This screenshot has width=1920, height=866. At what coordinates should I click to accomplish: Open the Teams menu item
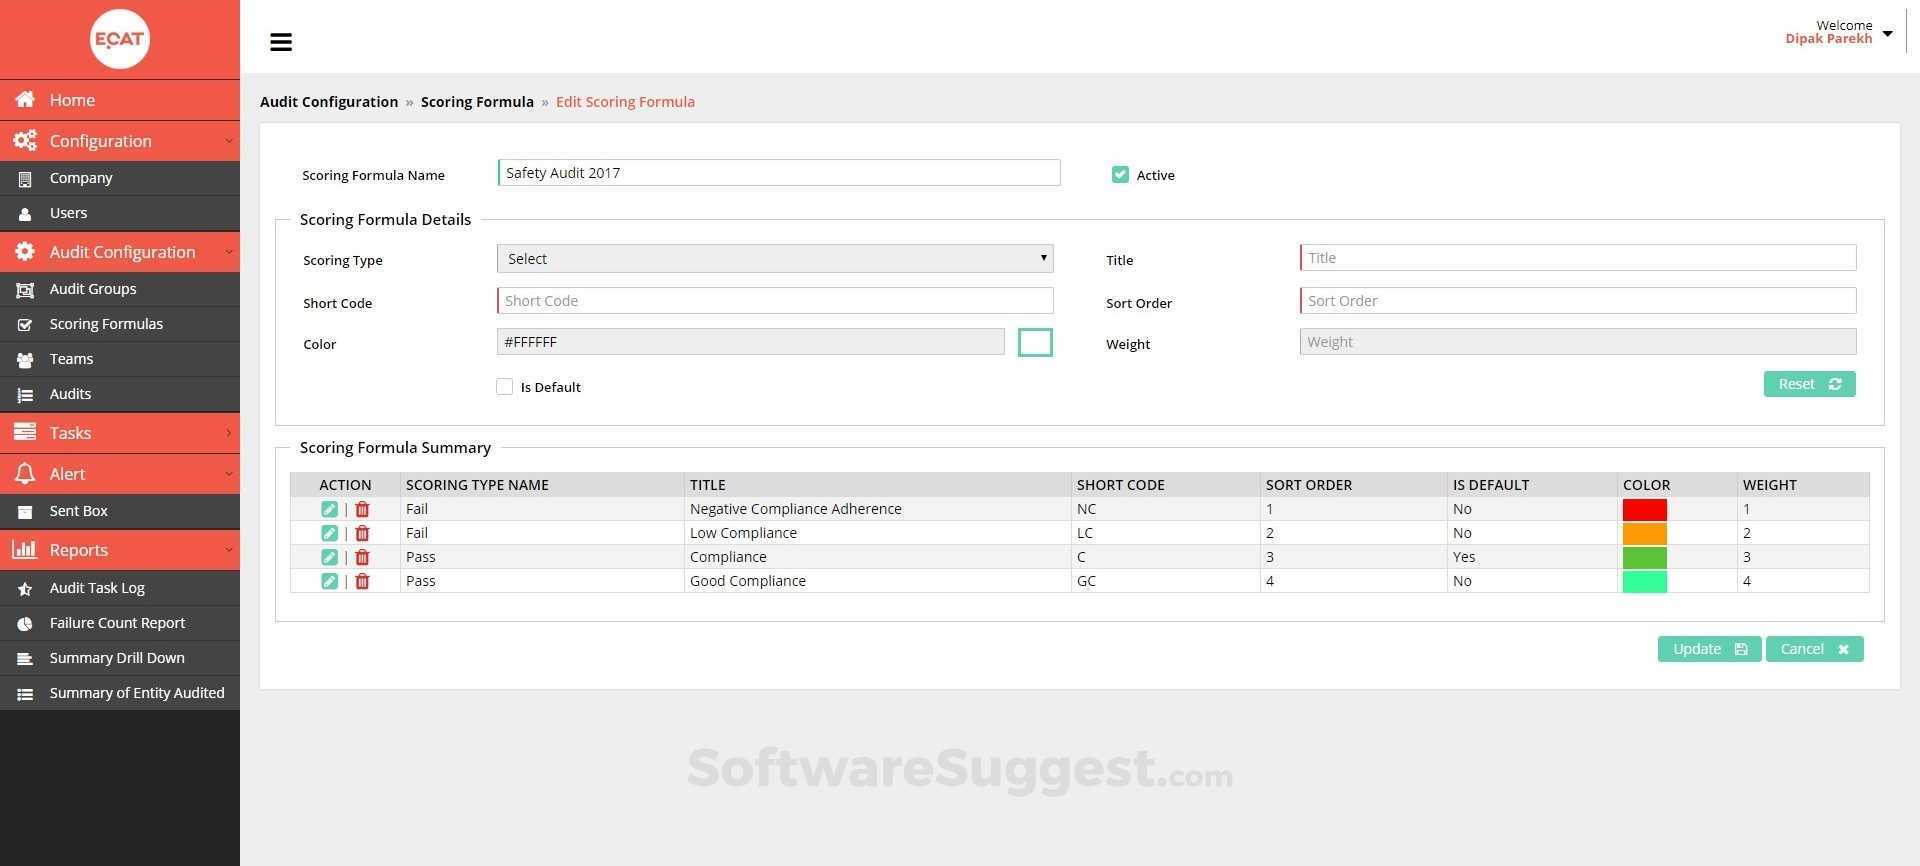point(120,359)
